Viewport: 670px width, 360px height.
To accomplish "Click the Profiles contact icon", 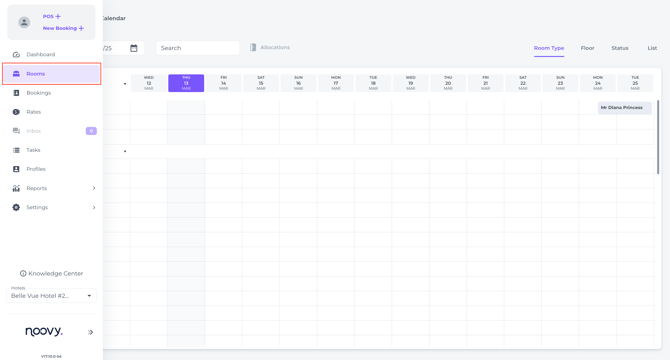I will click(16, 169).
